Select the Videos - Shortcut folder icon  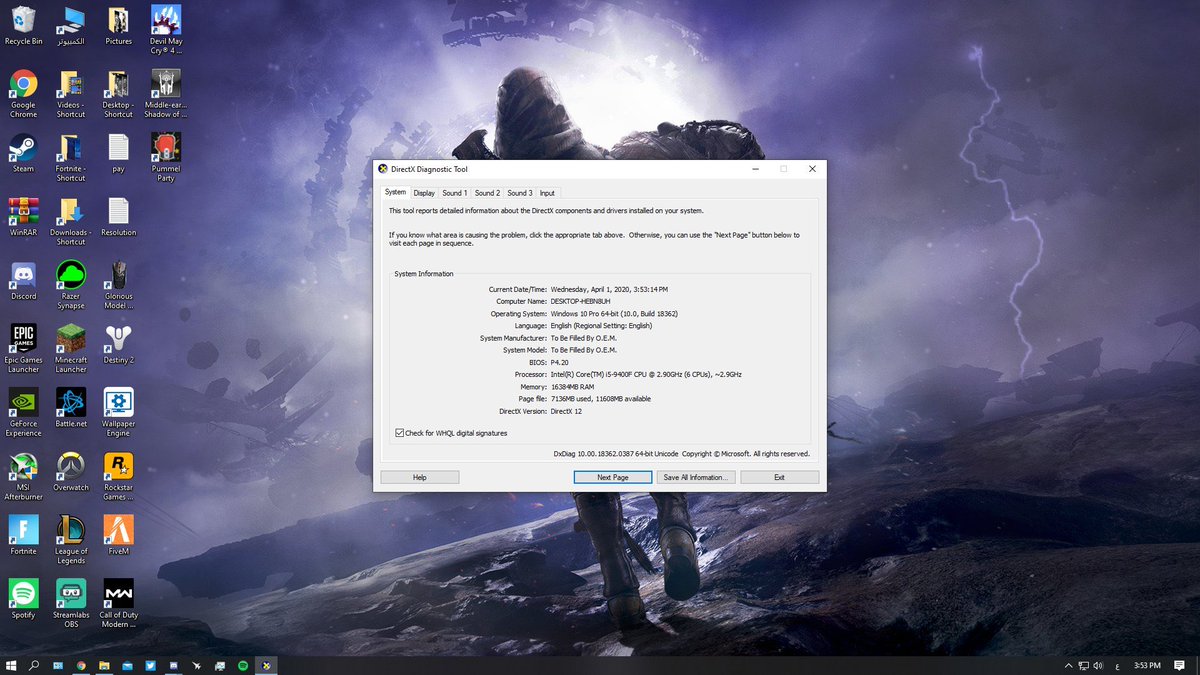coord(71,94)
